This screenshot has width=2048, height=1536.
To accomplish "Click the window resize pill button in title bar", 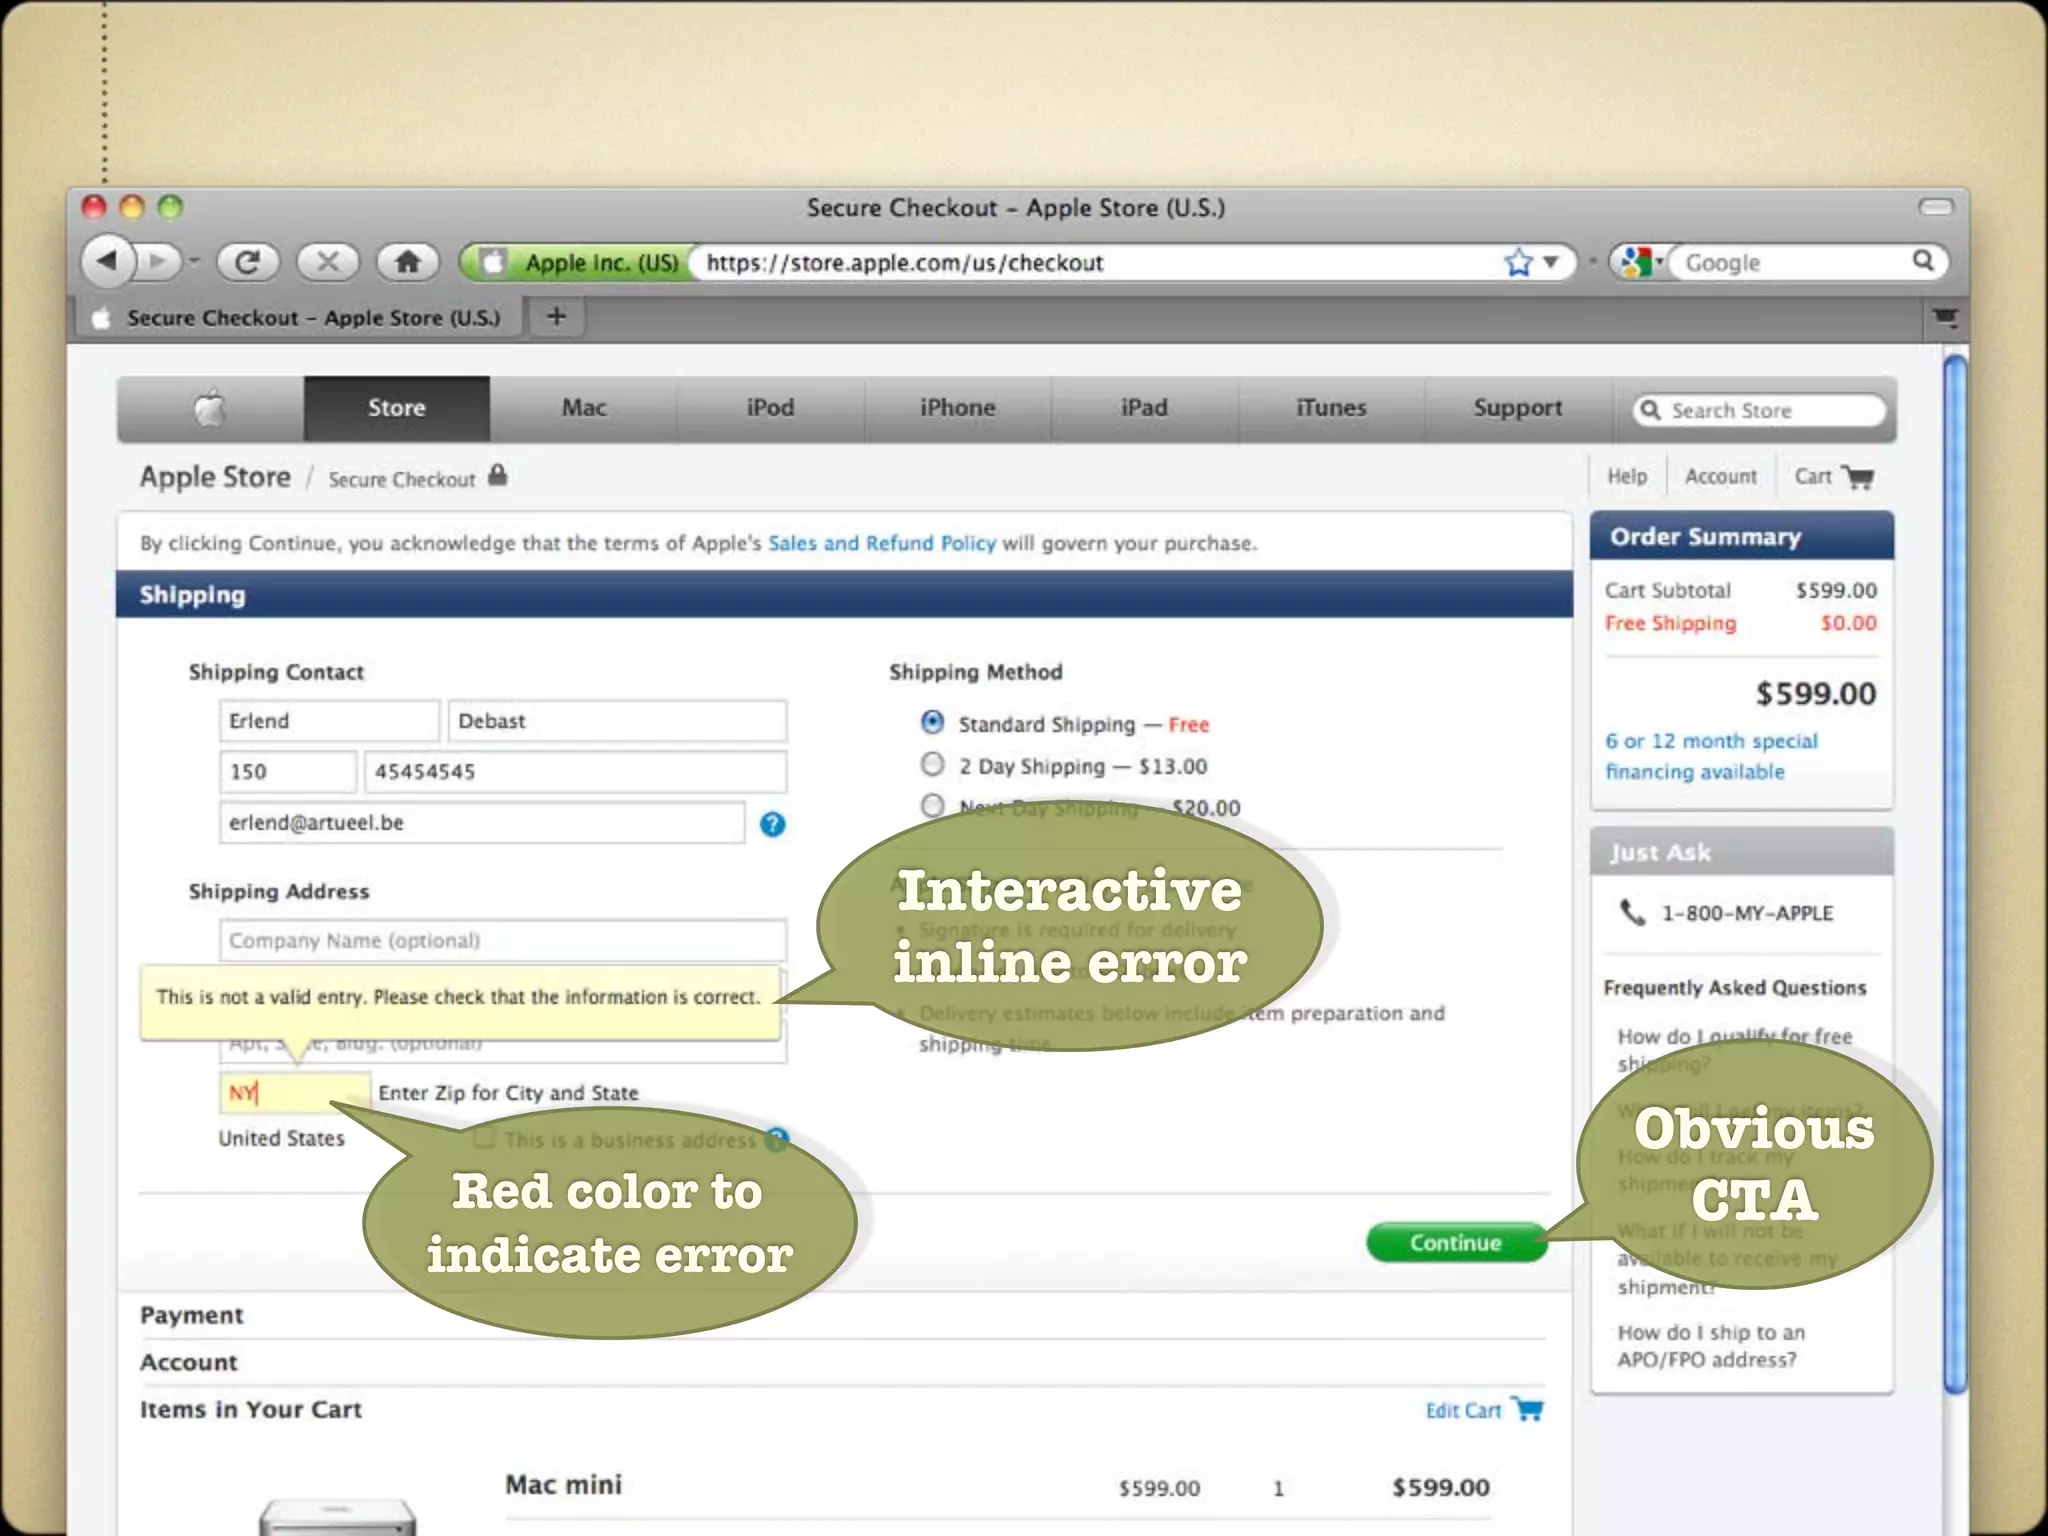I will click(1936, 207).
